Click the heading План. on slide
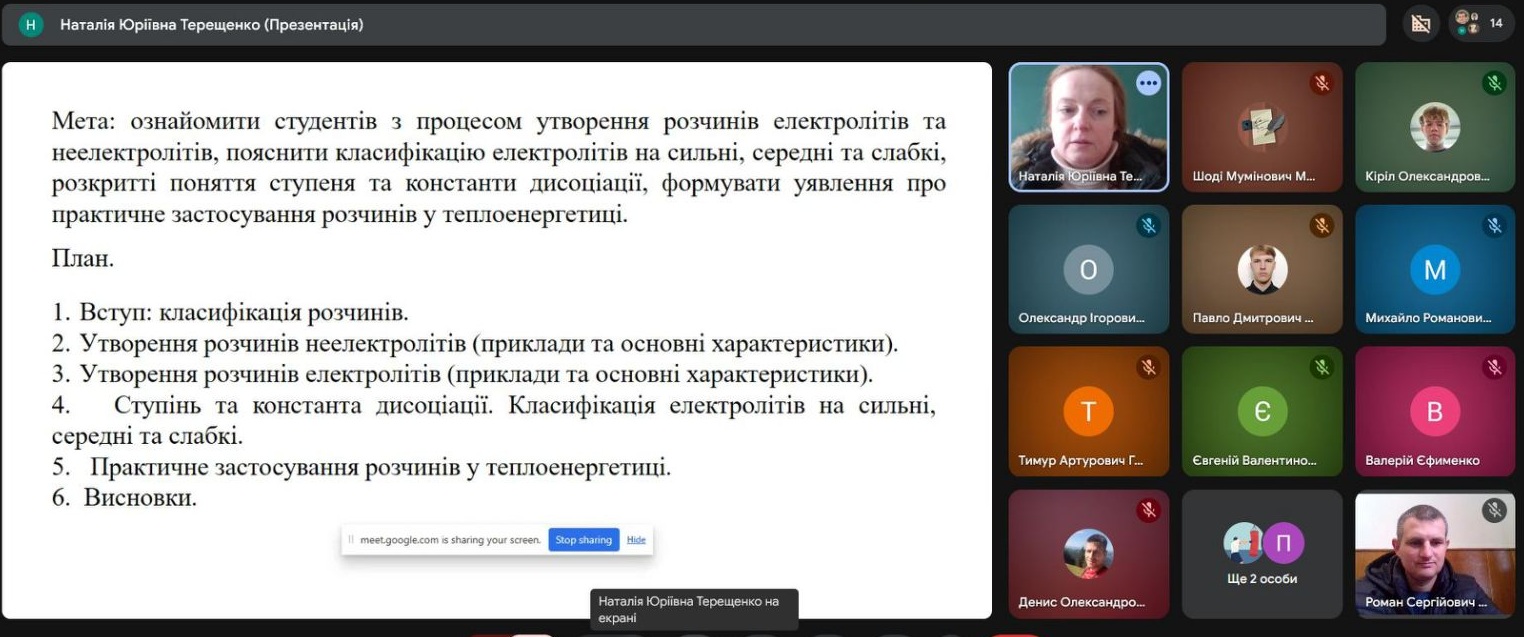Viewport: 1524px width, 637px height. [83, 258]
